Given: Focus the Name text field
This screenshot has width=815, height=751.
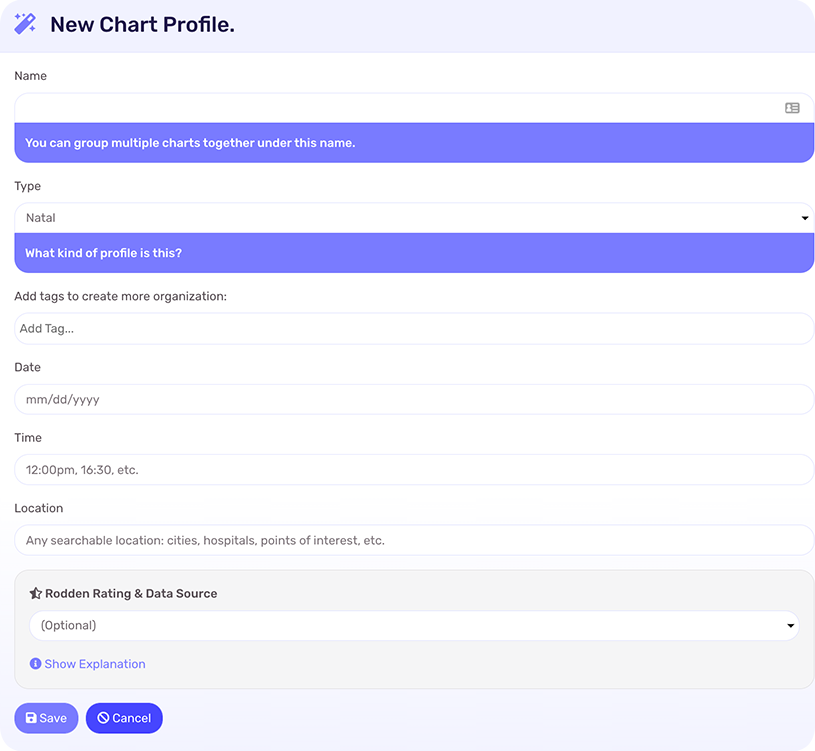Looking at the screenshot, I should (x=414, y=108).
